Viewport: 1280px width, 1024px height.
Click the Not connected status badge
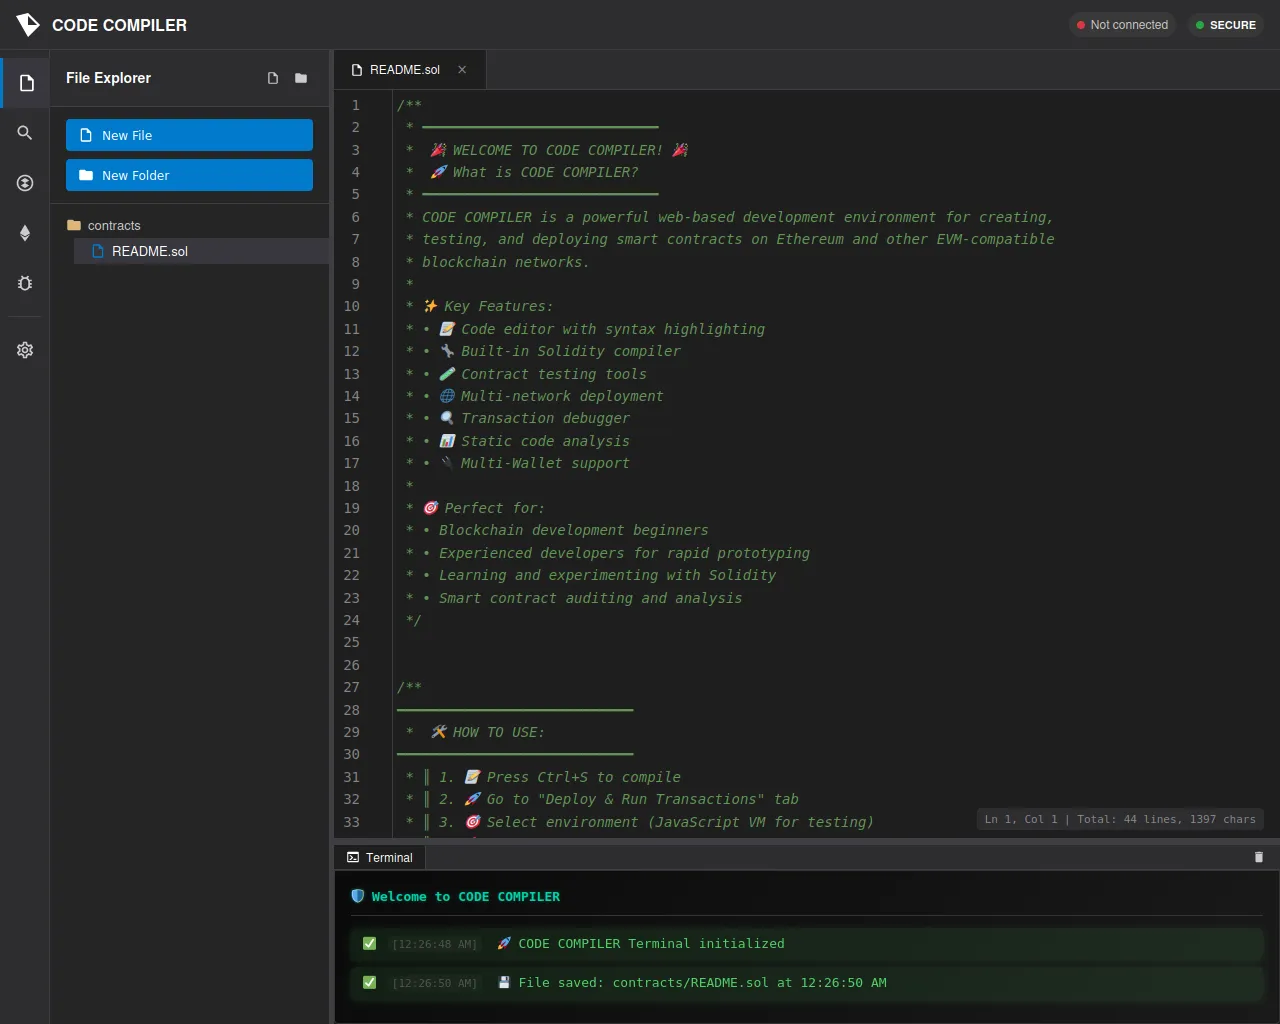1122,25
